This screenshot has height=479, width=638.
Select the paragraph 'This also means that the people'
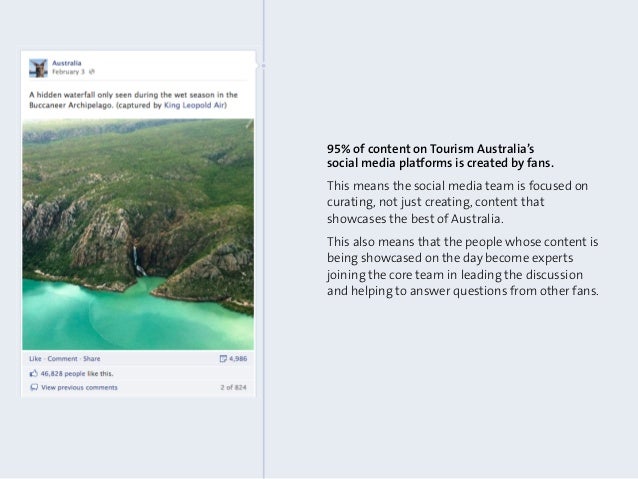[463, 267]
